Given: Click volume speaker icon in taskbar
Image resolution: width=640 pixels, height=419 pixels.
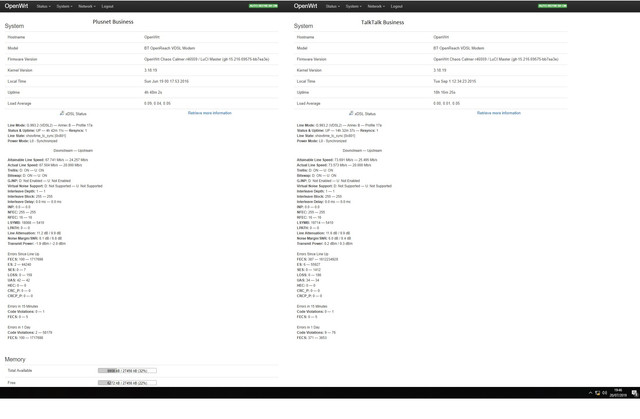Looking at the screenshot, I should tap(604, 393).
